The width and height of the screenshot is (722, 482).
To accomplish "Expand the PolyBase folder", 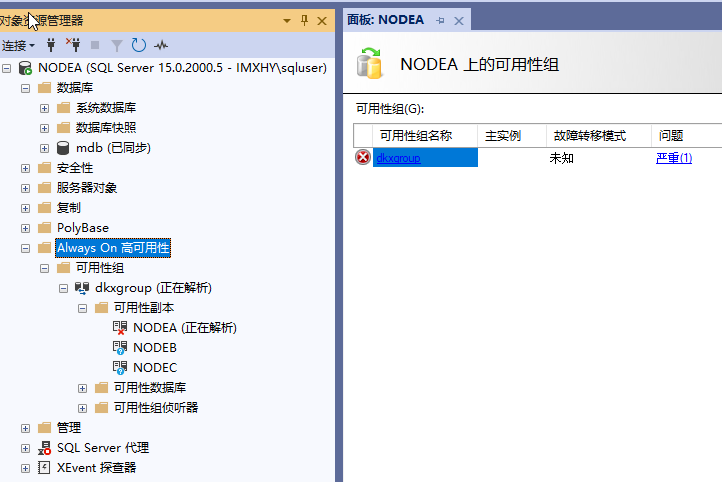I will (x=25, y=228).
